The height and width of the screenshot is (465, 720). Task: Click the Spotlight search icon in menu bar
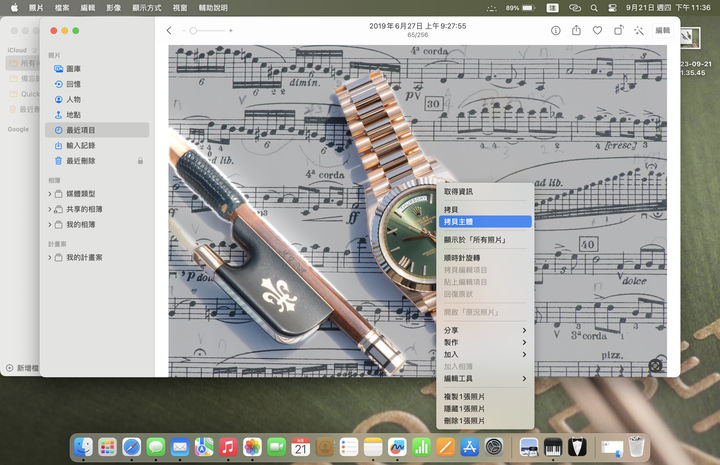[x=594, y=8]
